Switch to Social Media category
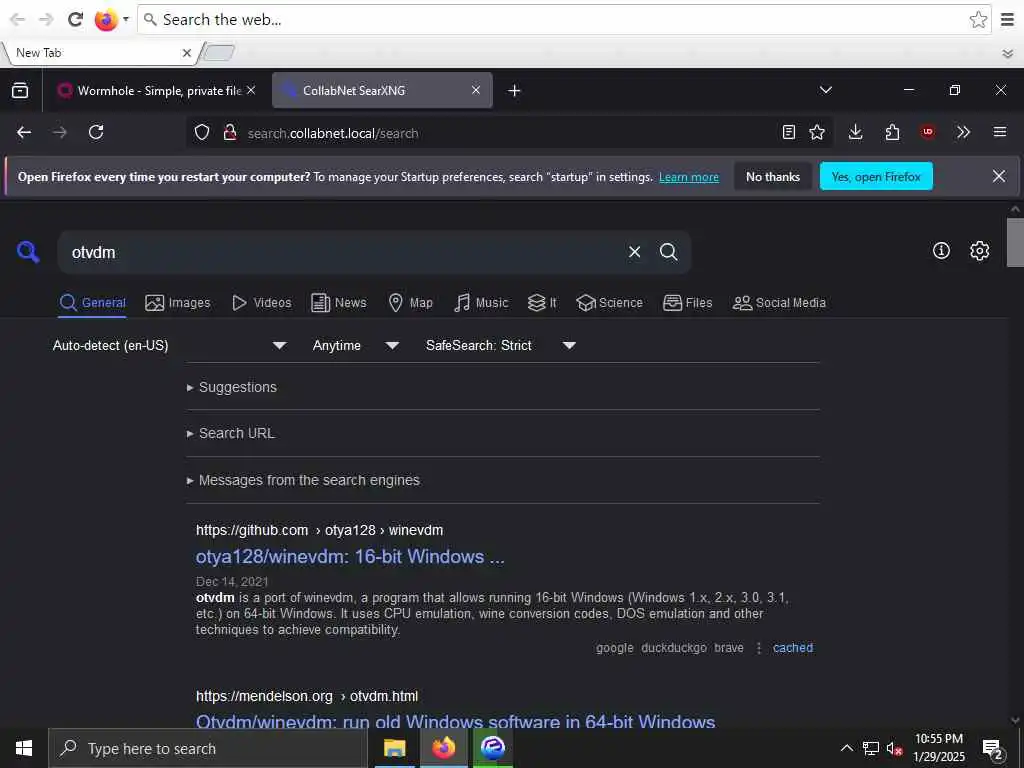 pos(779,303)
